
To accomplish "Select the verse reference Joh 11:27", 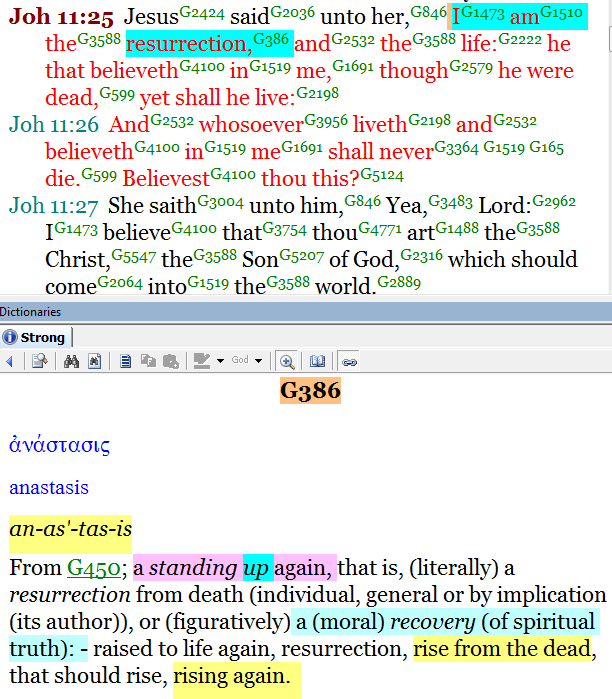I will (x=53, y=206).
